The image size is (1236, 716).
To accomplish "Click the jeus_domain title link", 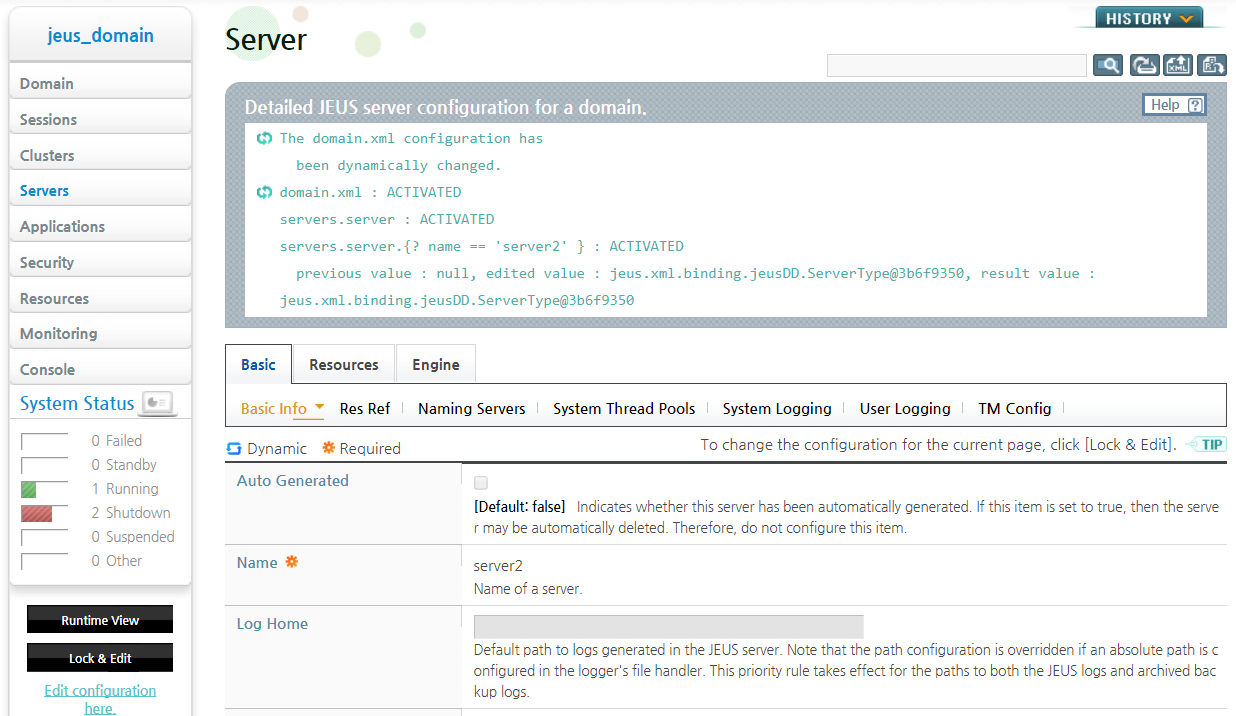I will 100,35.
